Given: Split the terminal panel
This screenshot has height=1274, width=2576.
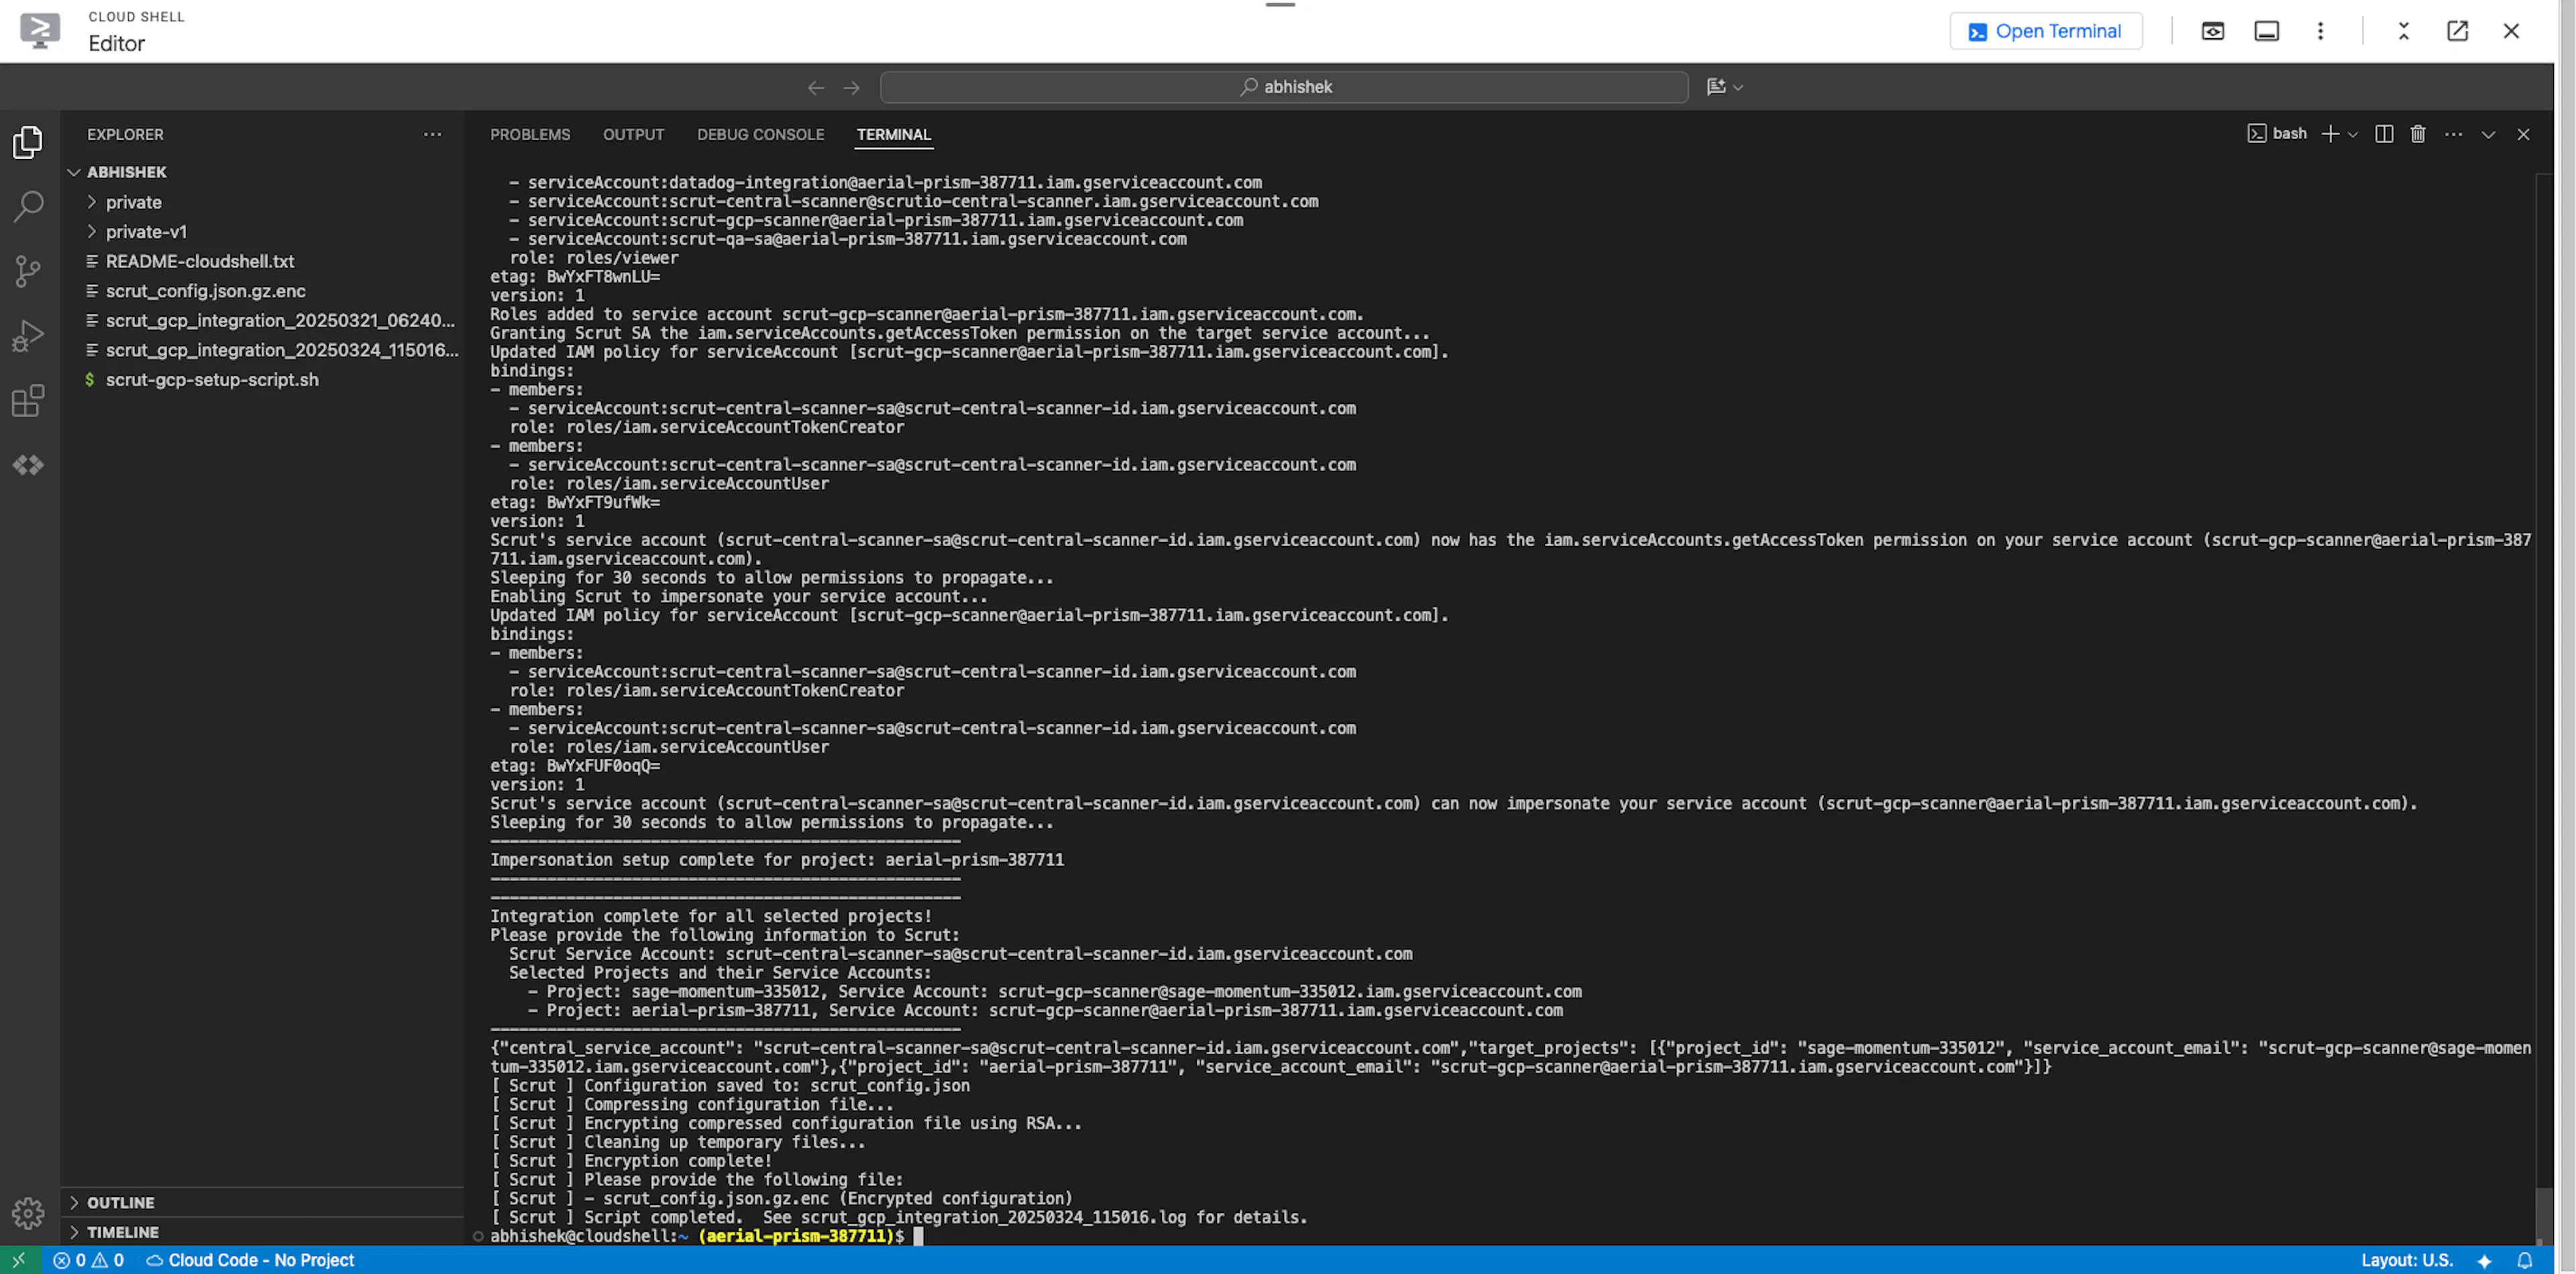Looking at the screenshot, I should pyautogui.click(x=2384, y=134).
